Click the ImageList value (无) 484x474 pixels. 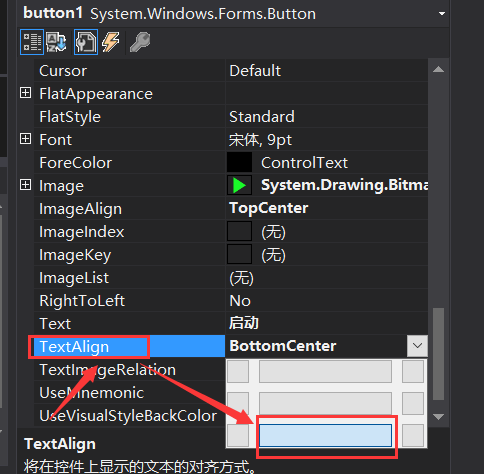click(241, 278)
